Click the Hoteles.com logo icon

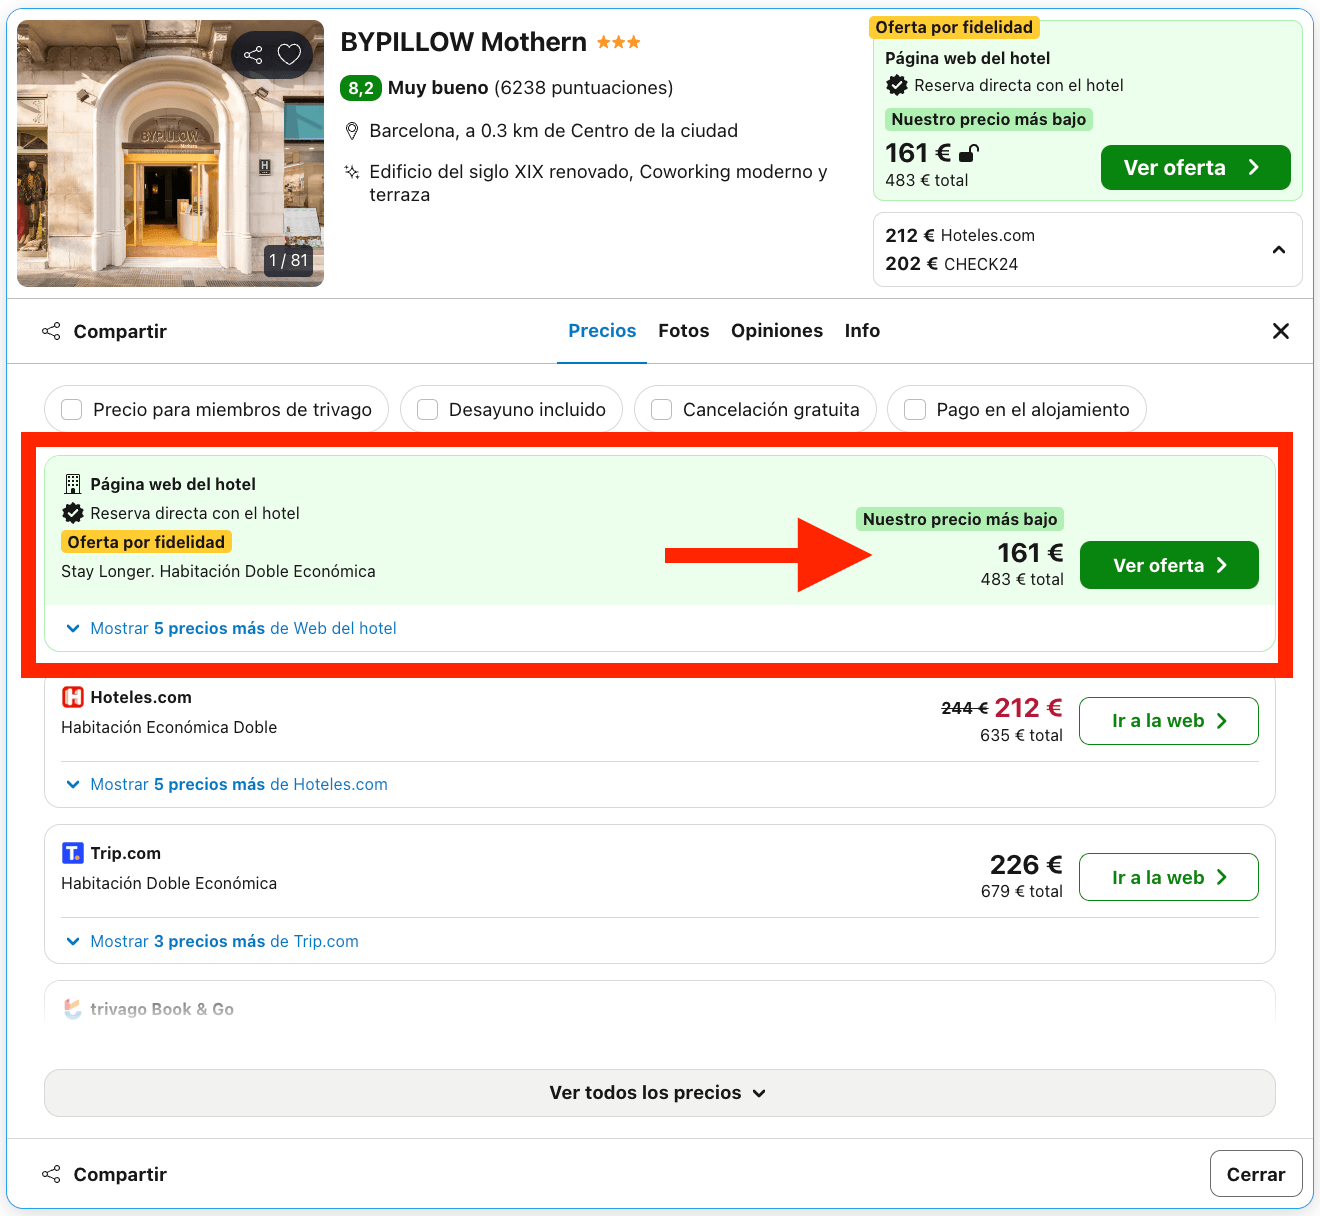pyautogui.click(x=72, y=697)
